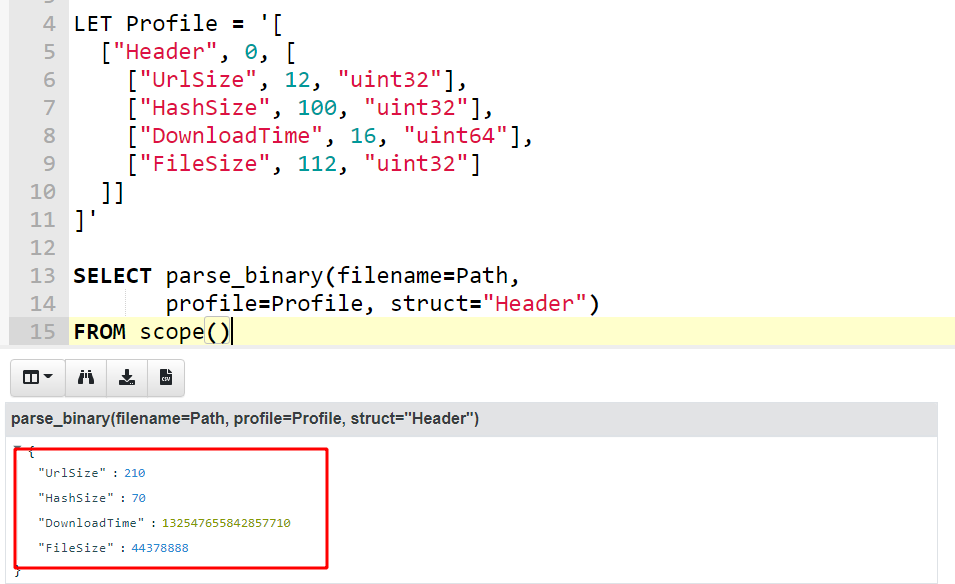This screenshot has width=955, height=584.
Task: Click the binoculars inspect icon
Action: (86, 377)
